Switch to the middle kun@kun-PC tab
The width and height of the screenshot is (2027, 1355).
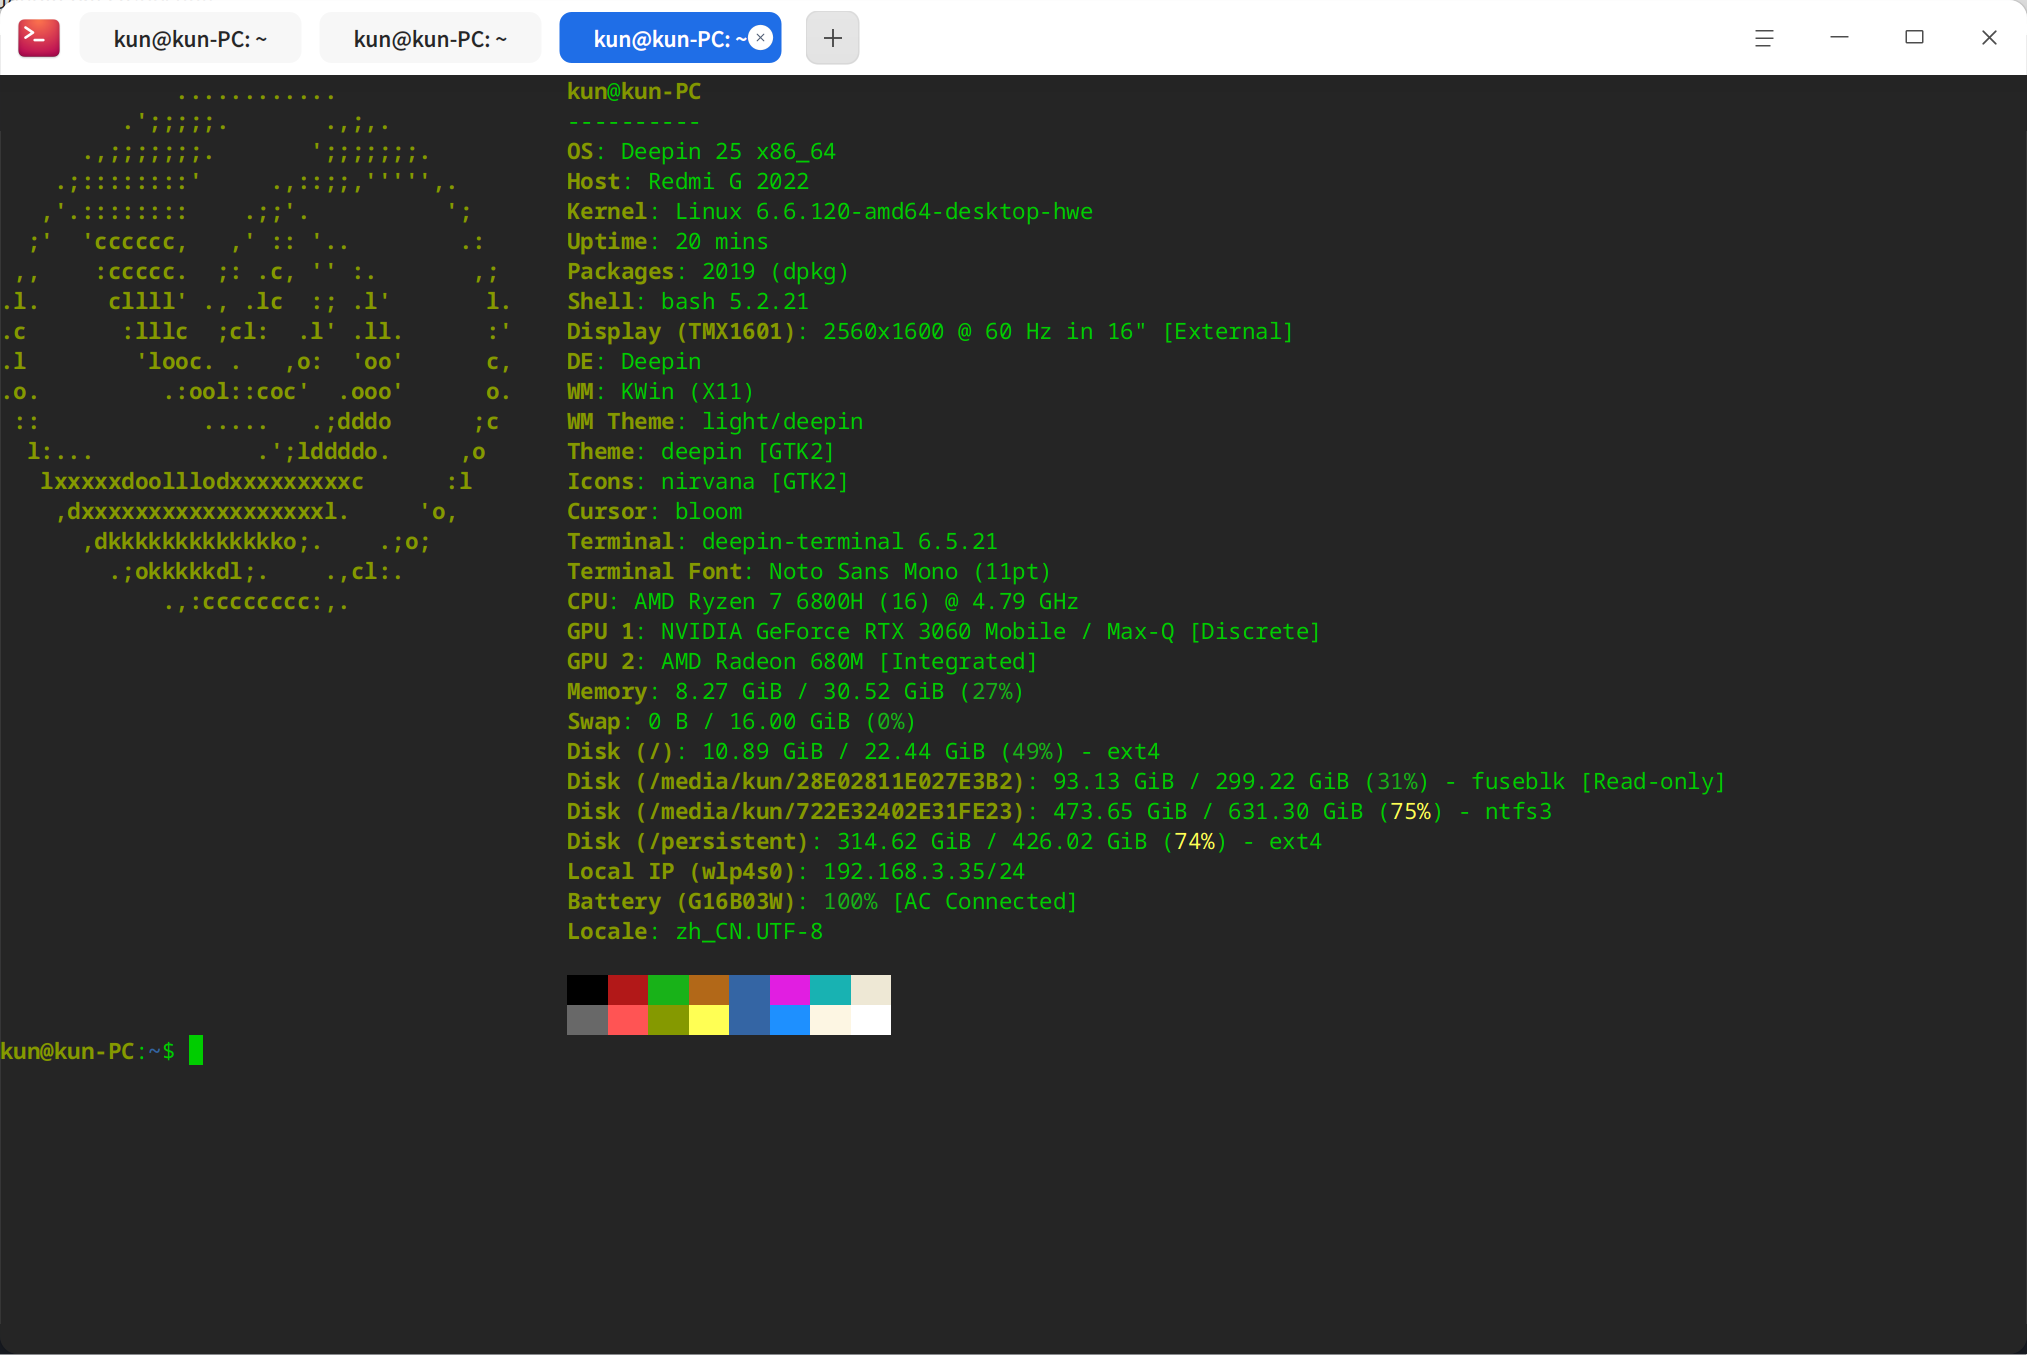[x=430, y=39]
